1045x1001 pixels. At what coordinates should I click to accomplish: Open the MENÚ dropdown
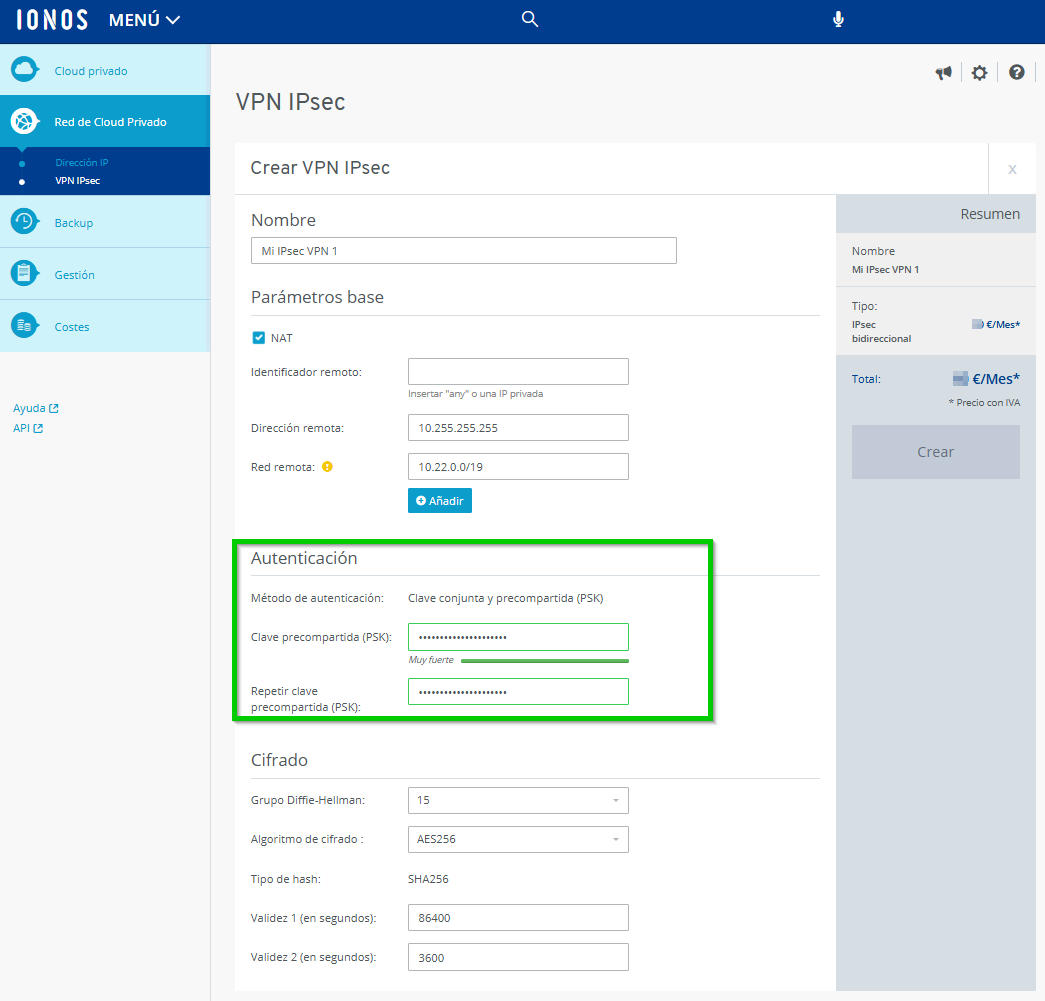tap(144, 18)
